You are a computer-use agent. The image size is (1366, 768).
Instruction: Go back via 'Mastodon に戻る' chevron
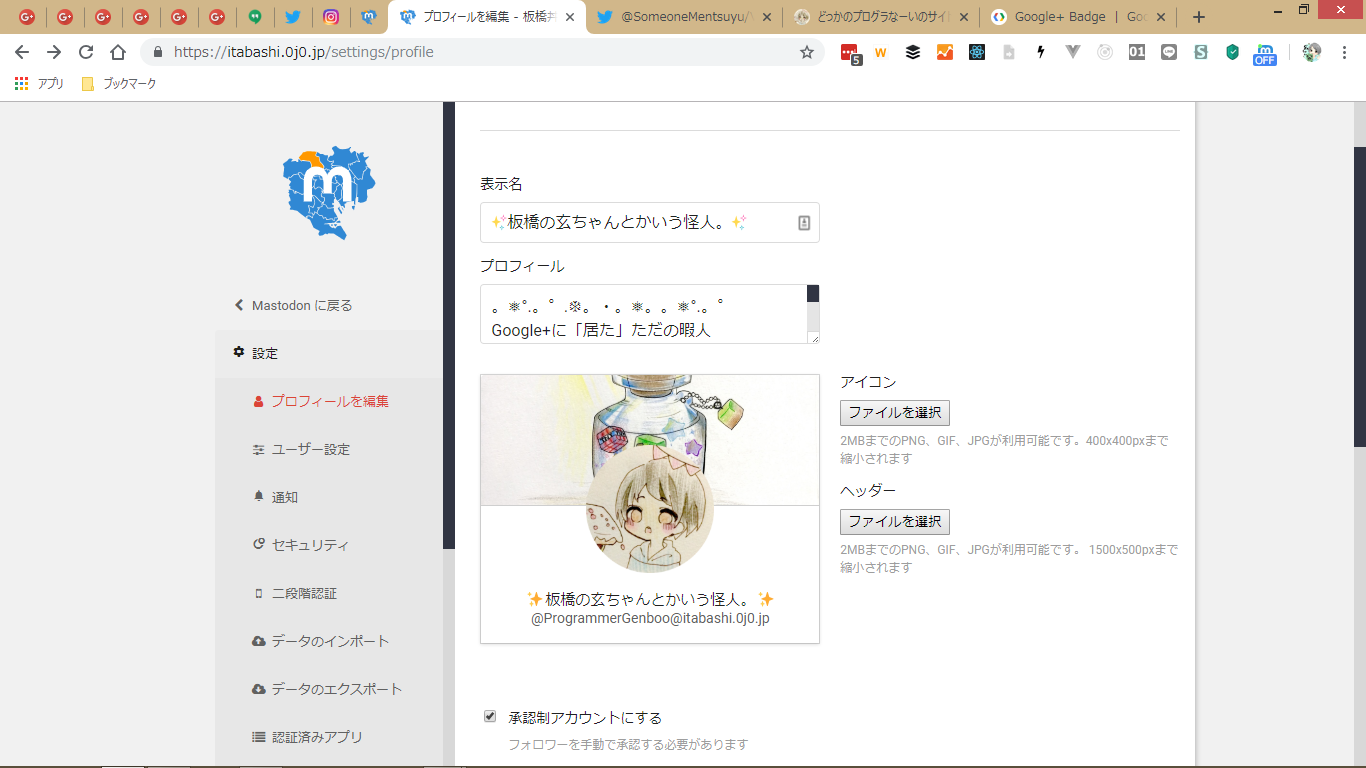coord(239,305)
